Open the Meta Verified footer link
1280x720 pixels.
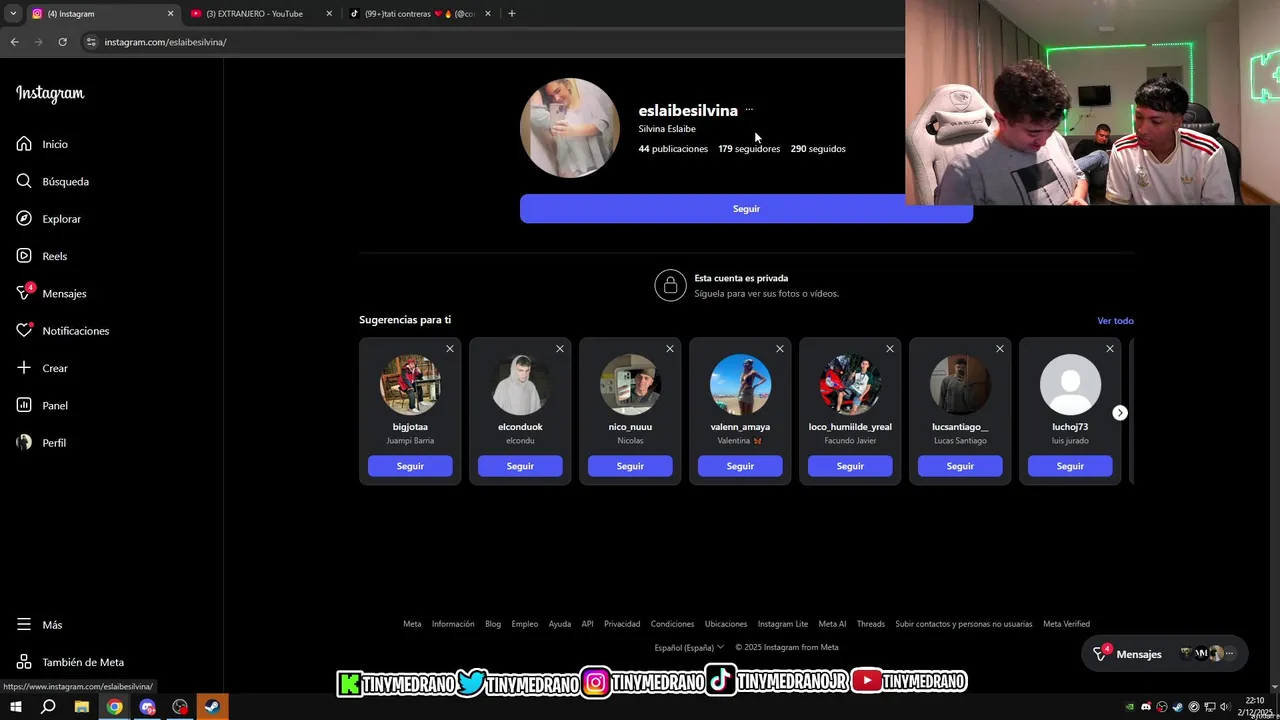(x=1066, y=624)
